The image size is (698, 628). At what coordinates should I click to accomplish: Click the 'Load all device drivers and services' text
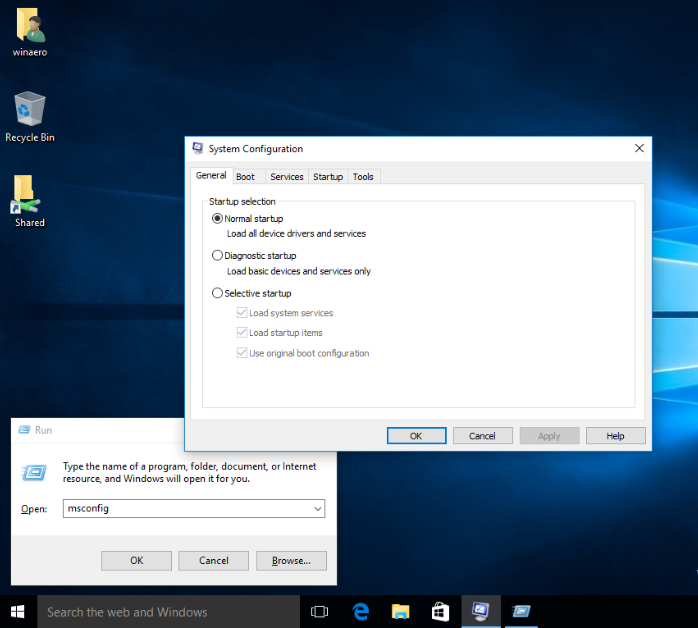click(296, 234)
